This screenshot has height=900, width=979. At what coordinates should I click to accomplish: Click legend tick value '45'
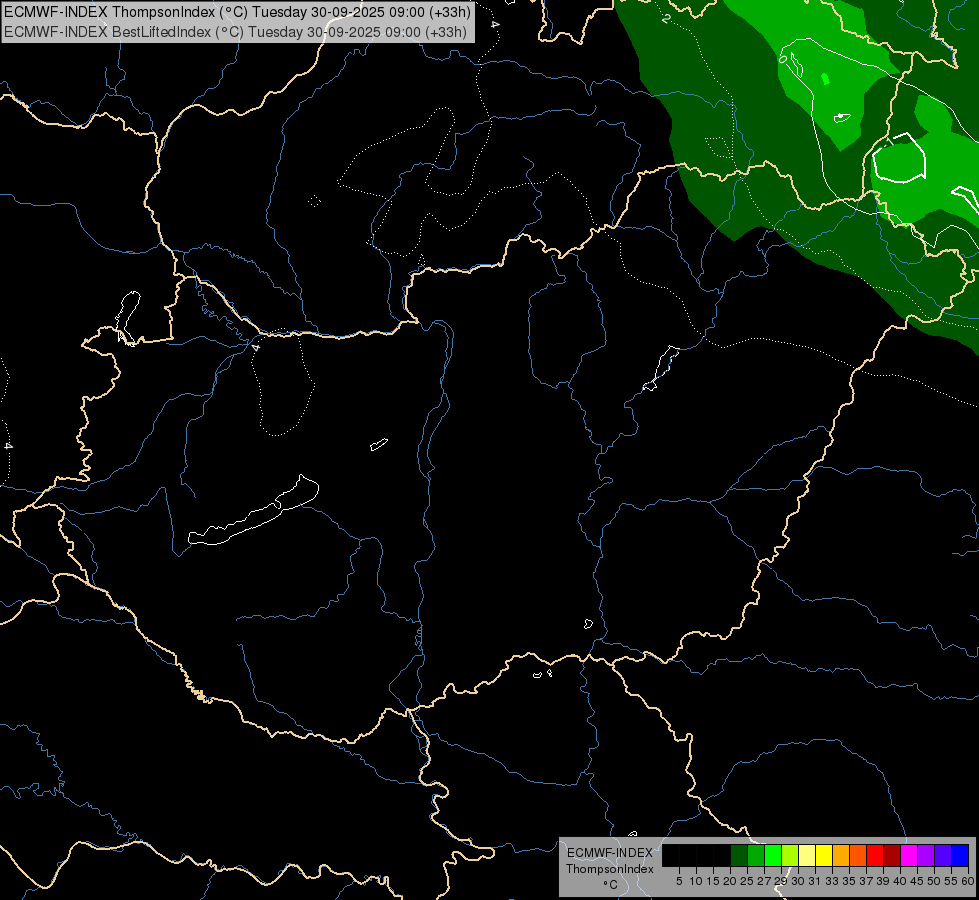point(917,881)
